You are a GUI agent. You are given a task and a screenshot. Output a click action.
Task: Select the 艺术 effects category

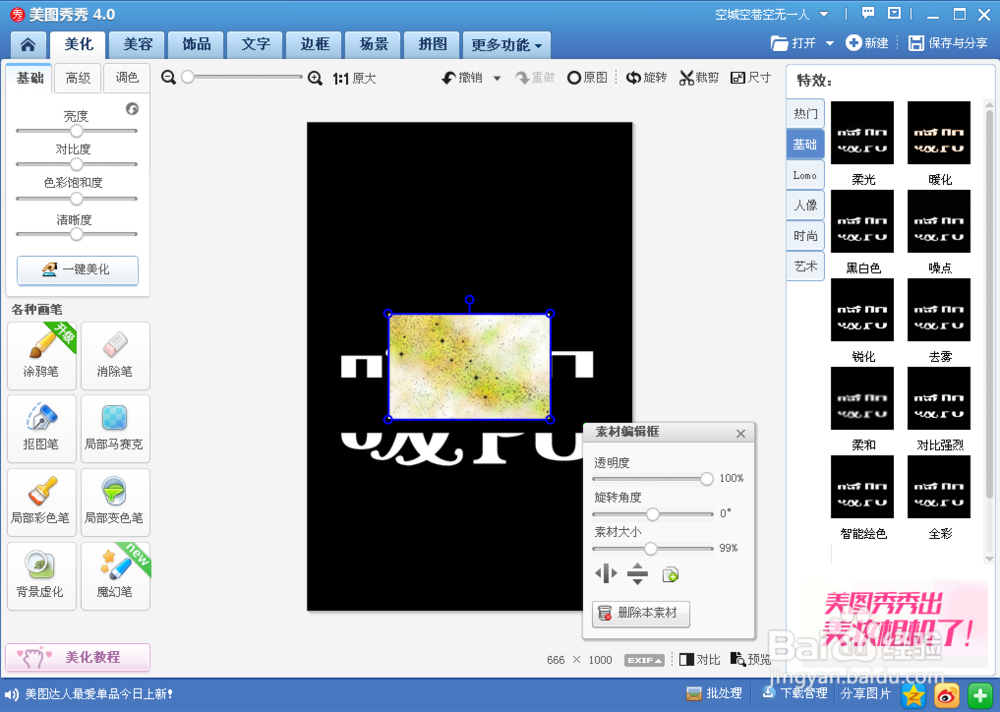click(805, 267)
